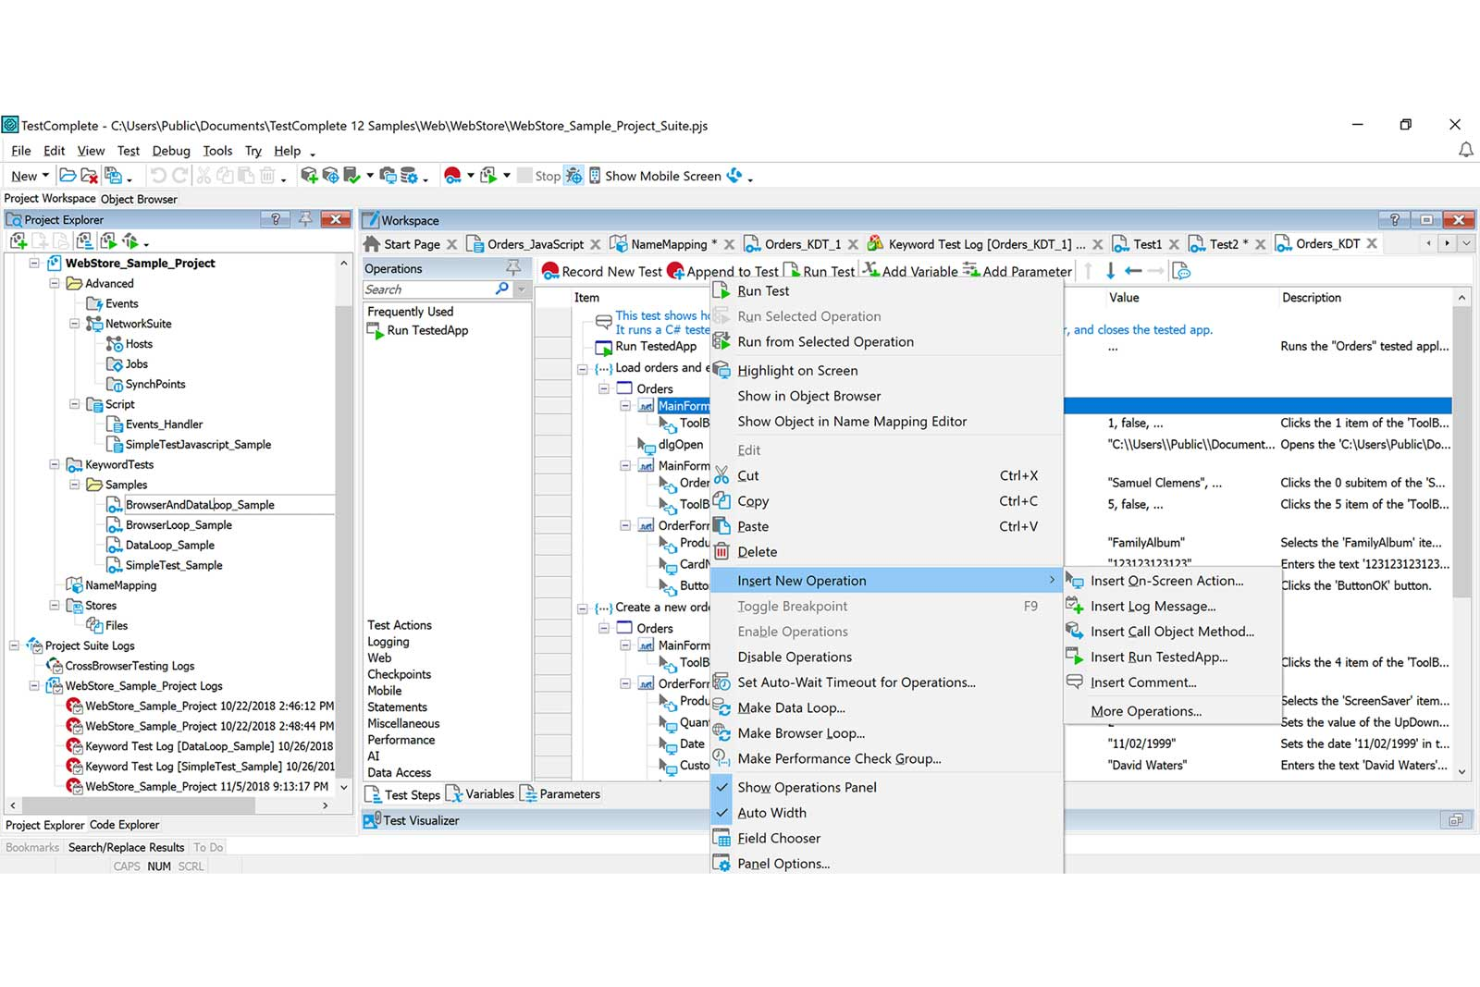Open the New button dropdown arrow

45,176
